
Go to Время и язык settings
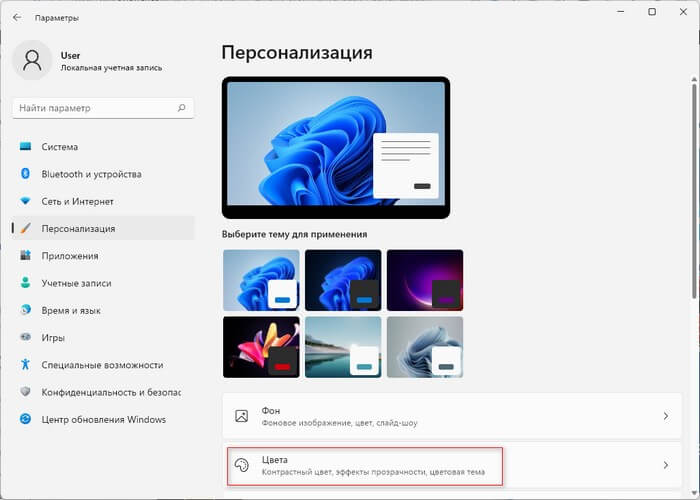(x=103, y=310)
